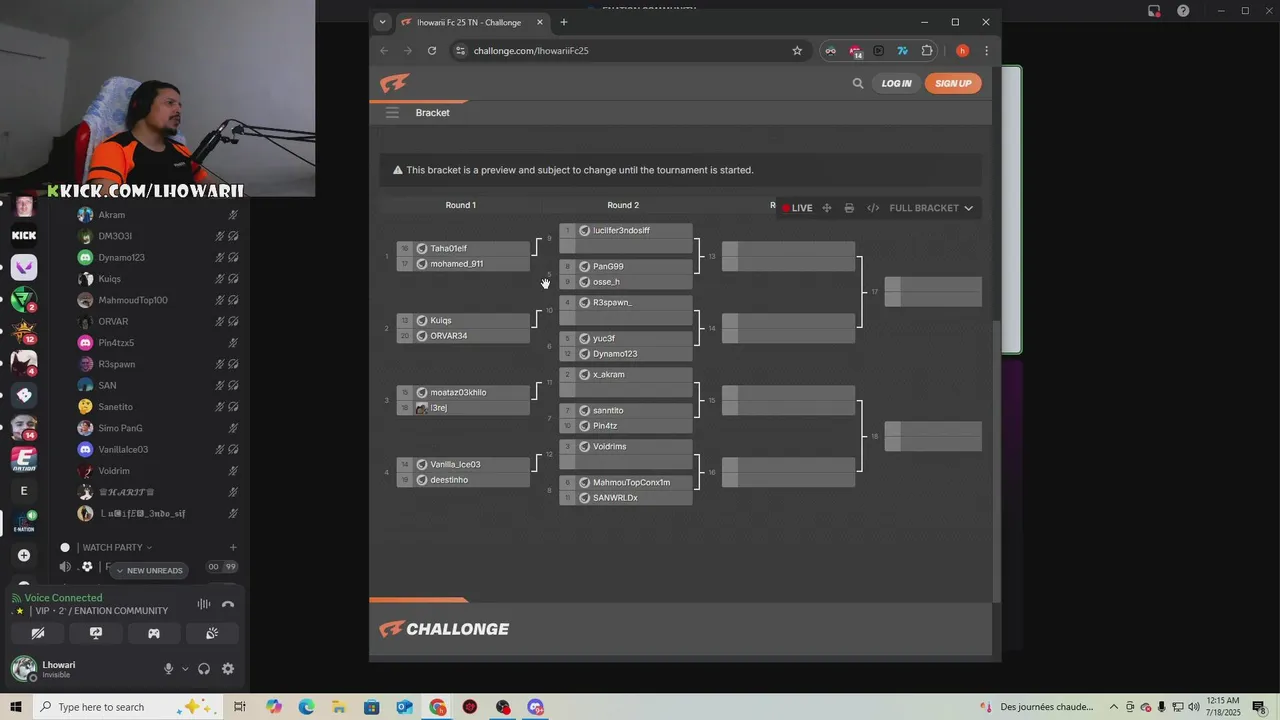Add a server with the plus icon
This screenshot has height=720, width=1280.
[x=24, y=555]
